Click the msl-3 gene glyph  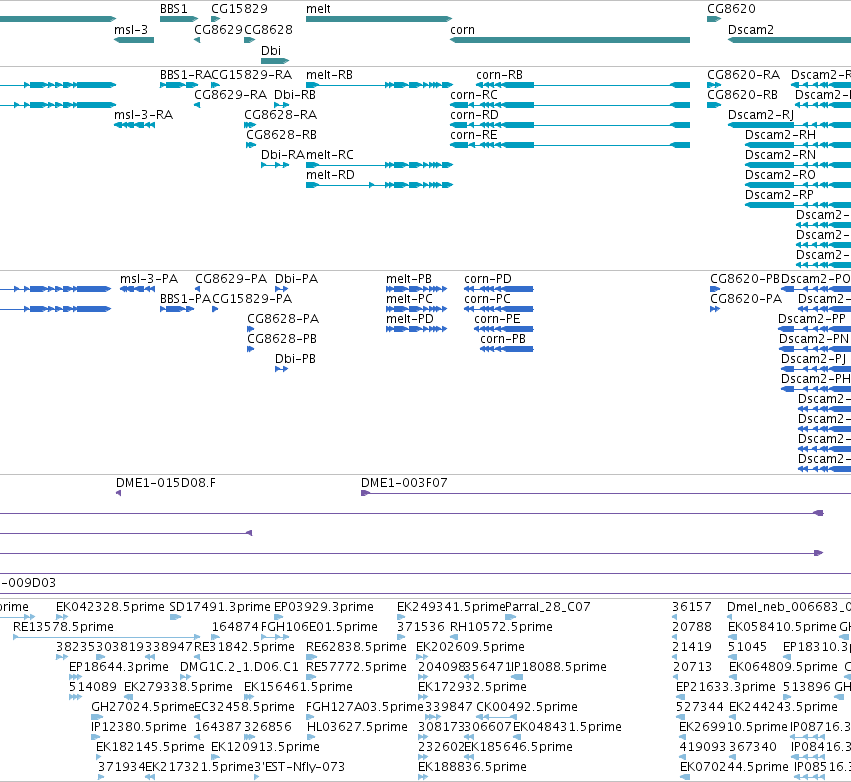pyautogui.click(x=134, y=40)
